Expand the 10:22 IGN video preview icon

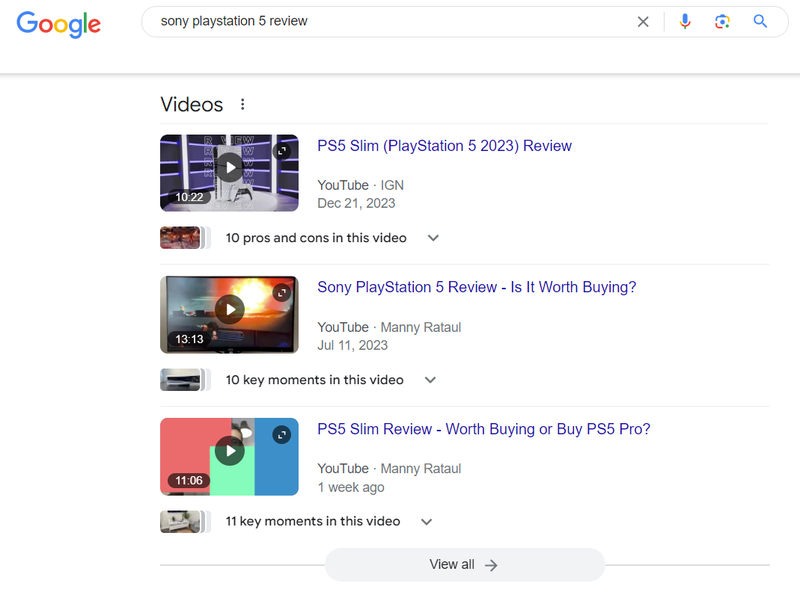(x=282, y=151)
